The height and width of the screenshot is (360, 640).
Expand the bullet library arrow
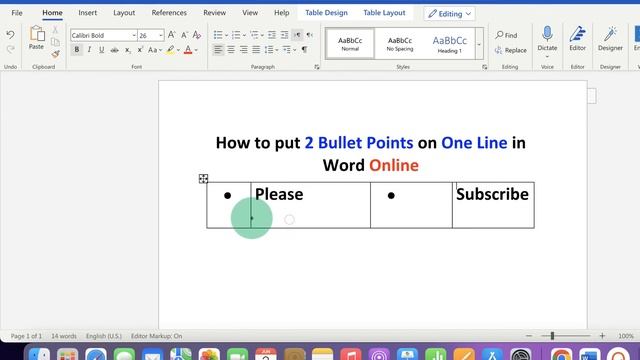(226, 36)
